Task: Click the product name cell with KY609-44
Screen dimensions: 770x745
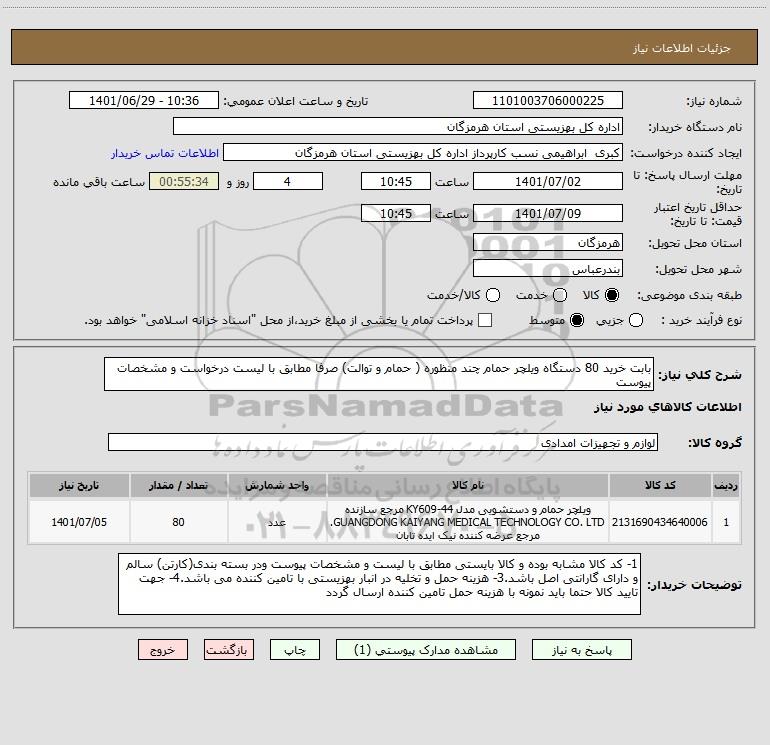Action: 468,522
